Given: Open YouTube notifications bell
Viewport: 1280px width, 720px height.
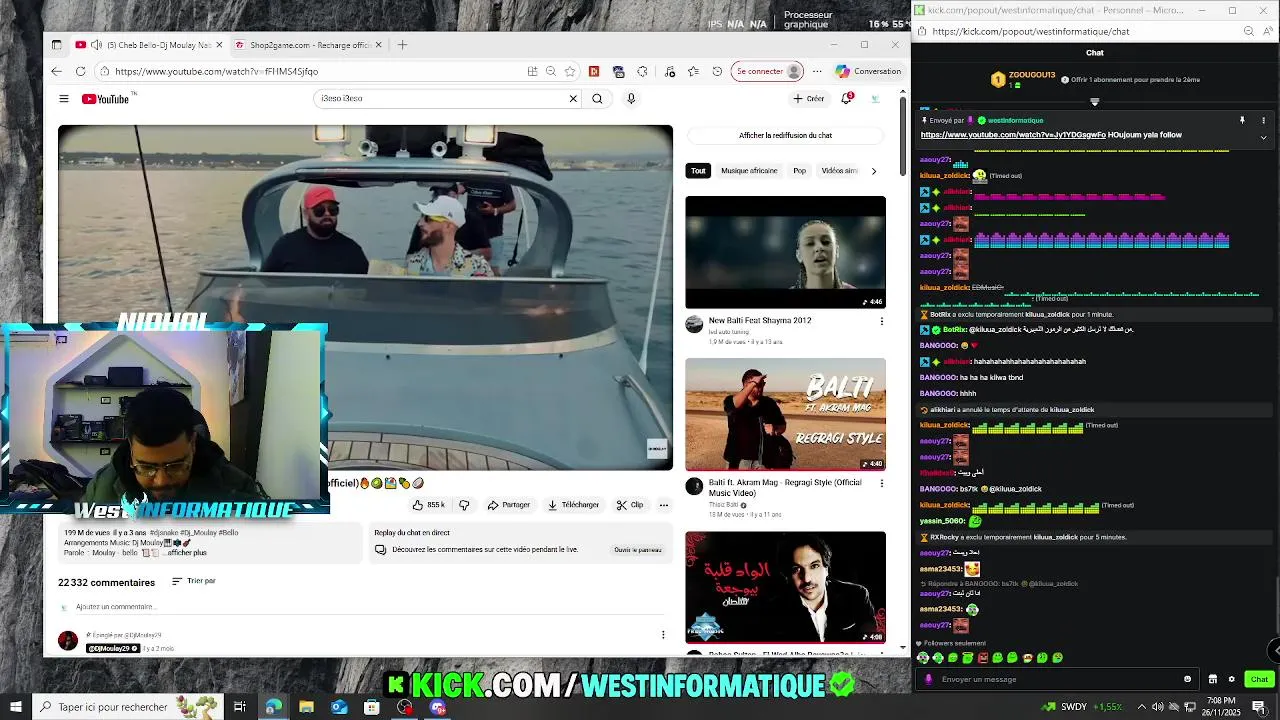Looking at the screenshot, I should (x=847, y=98).
